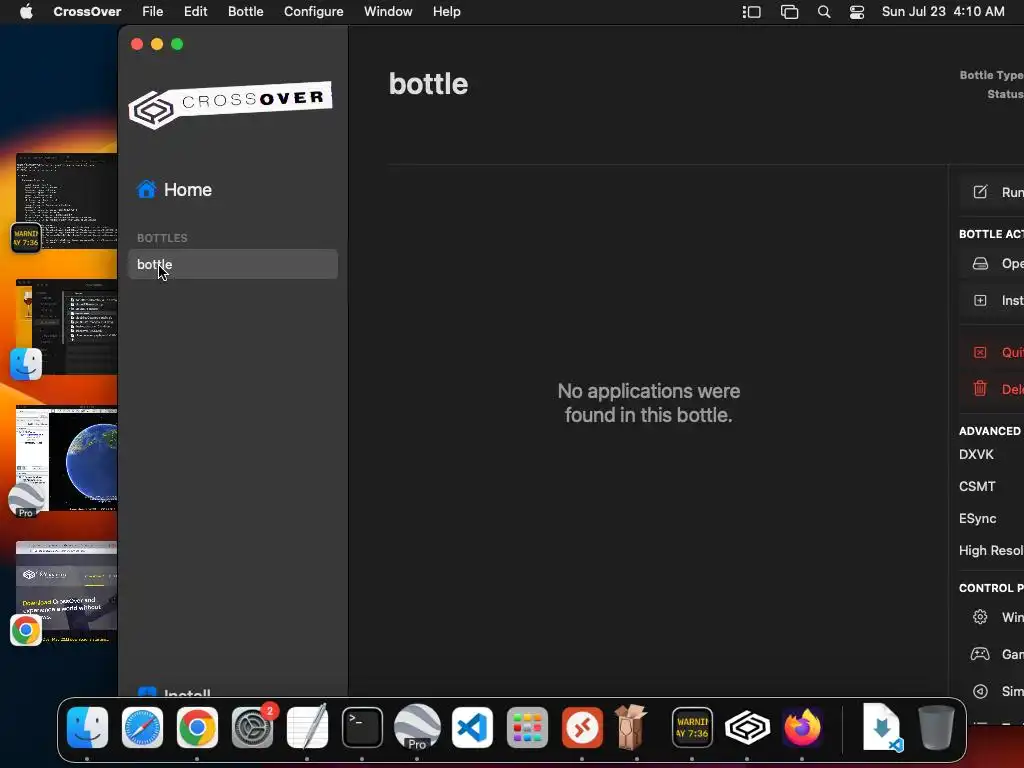Viewport: 1024px width, 768px height.
Task: Click the CrossOver icon in the Dock
Action: coord(747,728)
